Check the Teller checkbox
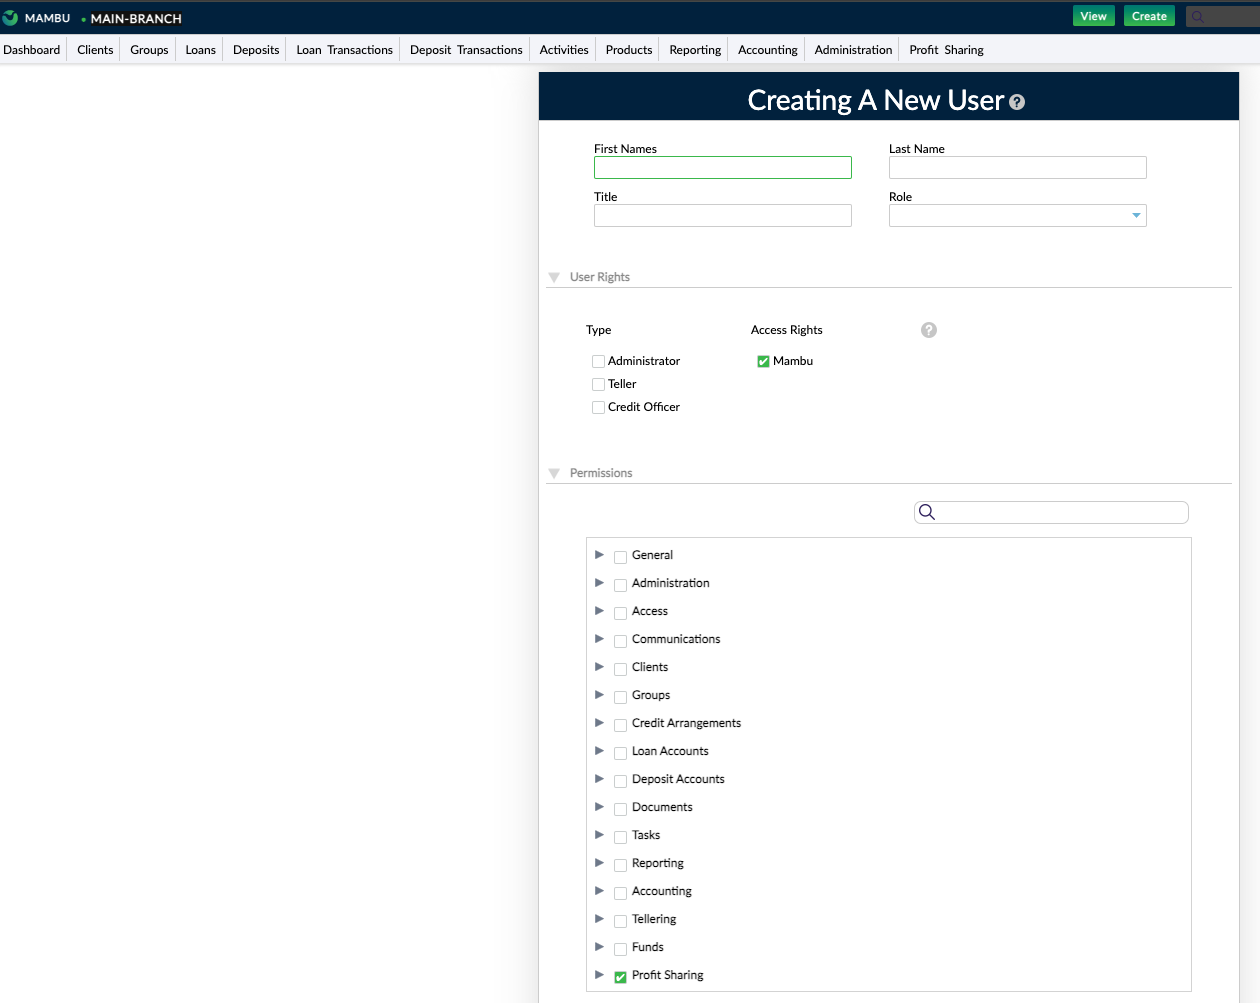The image size is (1260, 1003). tap(598, 384)
